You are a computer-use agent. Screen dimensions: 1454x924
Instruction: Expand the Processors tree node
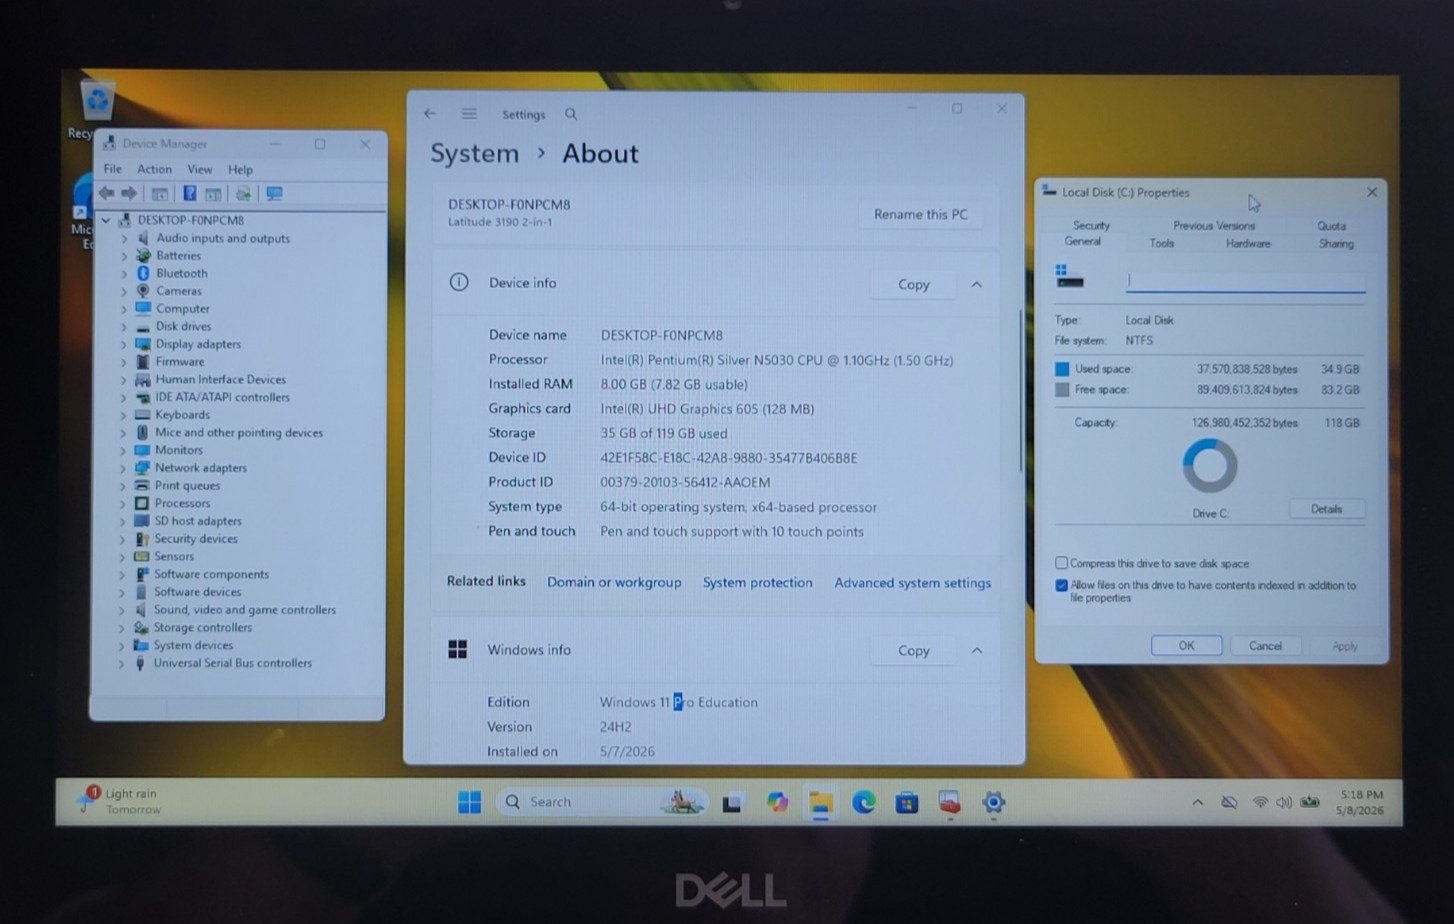point(123,503)
